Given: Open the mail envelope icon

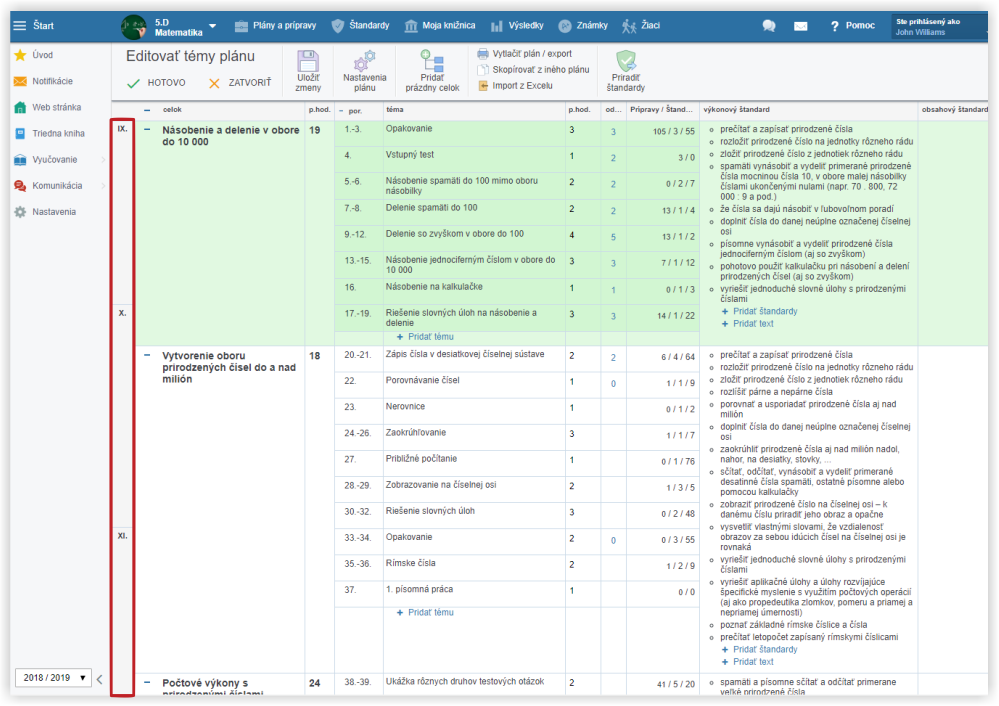Looking at the screenshot, I should pos(801,26).
